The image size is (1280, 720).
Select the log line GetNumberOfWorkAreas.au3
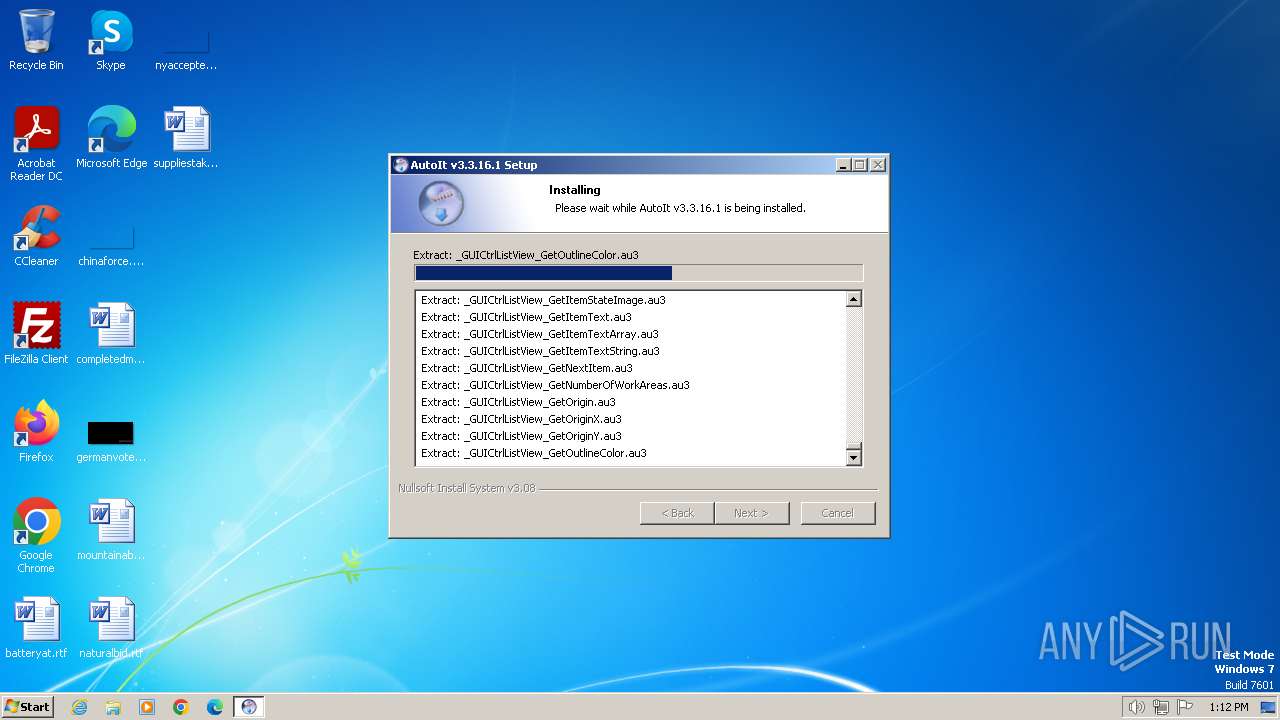pyautogui.click(x=555, y=385)
